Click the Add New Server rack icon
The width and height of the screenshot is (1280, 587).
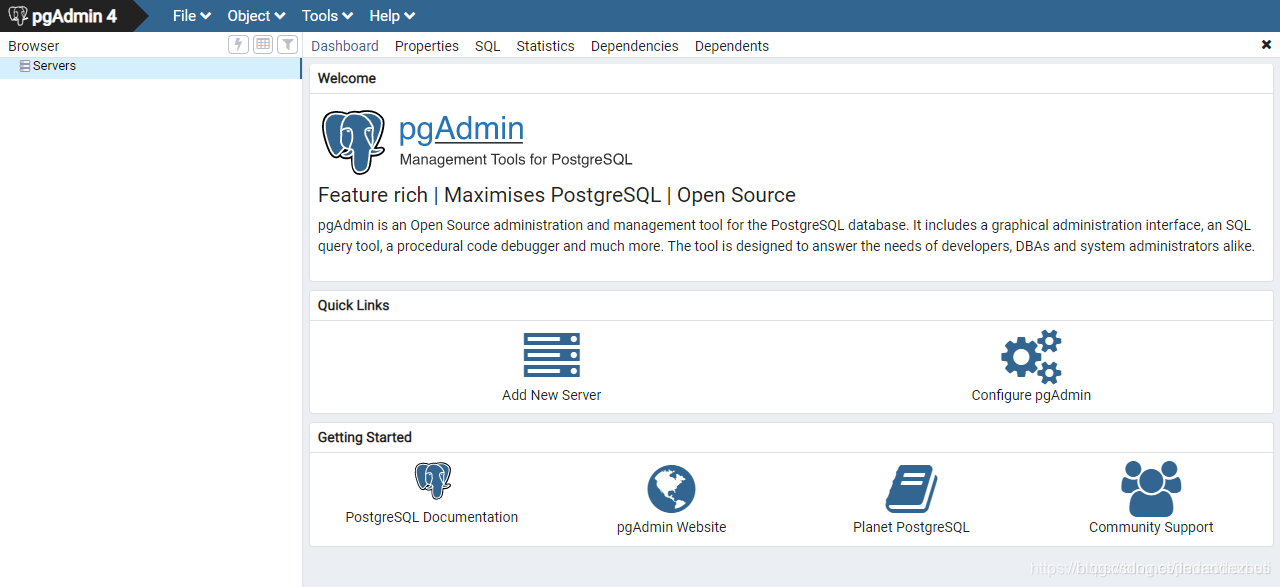coord(552,355)
